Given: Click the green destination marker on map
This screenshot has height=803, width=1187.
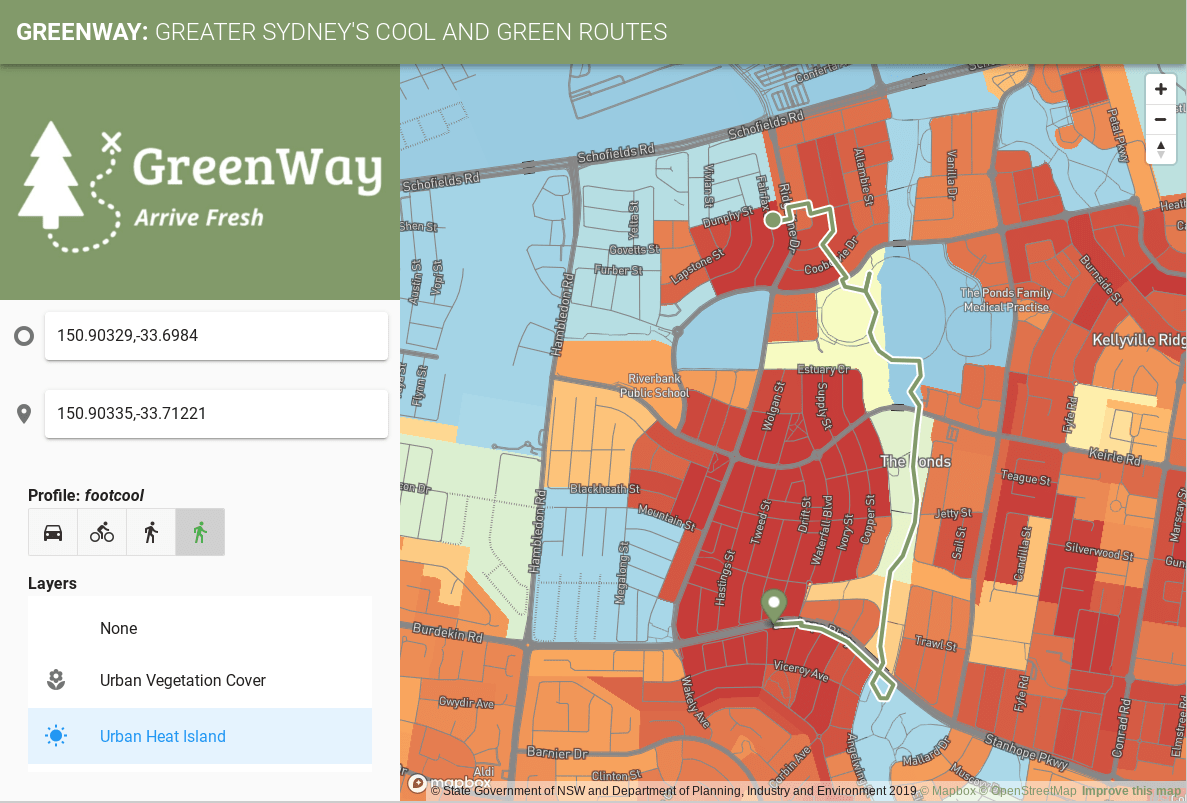Looking at the screenshot, I should (x=774, y=606).
